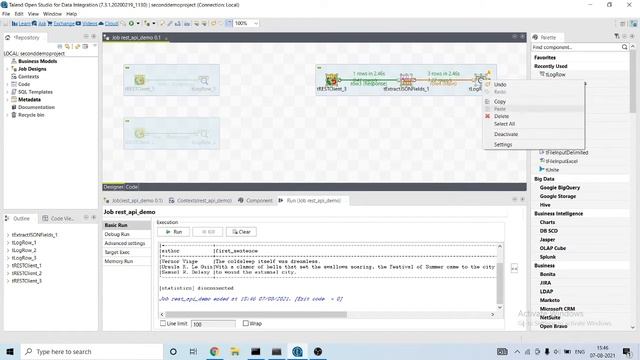Open the Windows Start menu
640x360 pixels.
(10, 351)
